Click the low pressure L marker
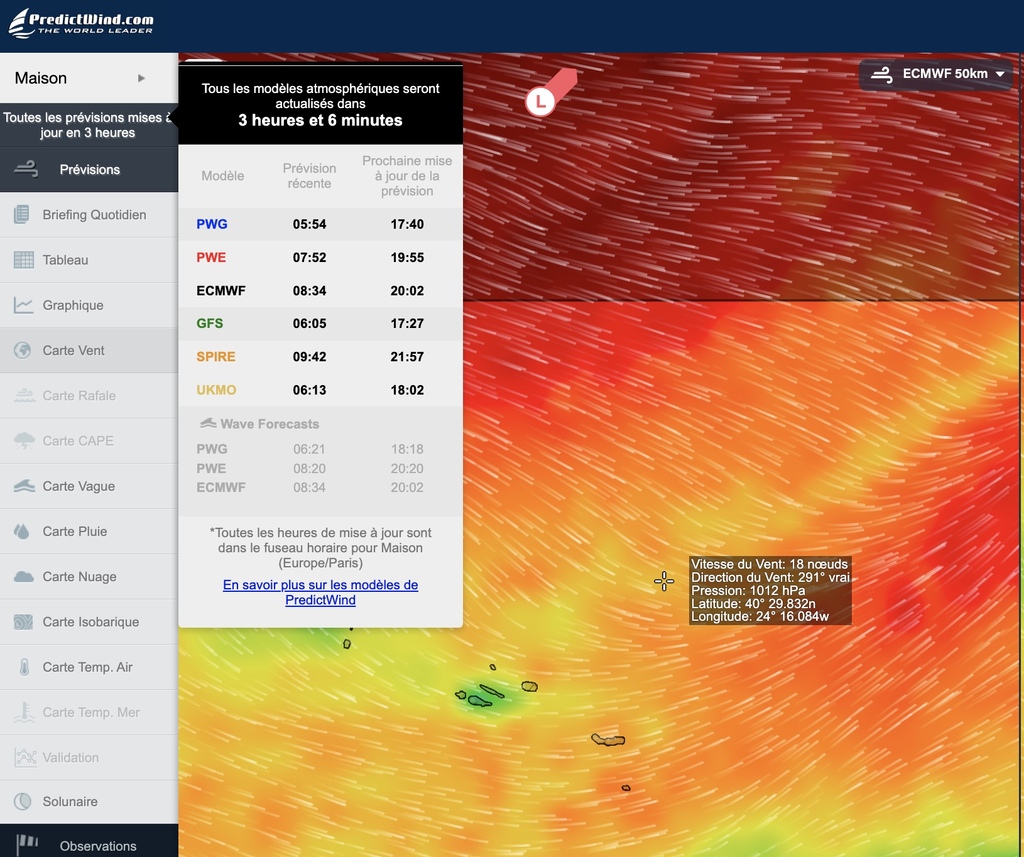 [x=540, y=101]
